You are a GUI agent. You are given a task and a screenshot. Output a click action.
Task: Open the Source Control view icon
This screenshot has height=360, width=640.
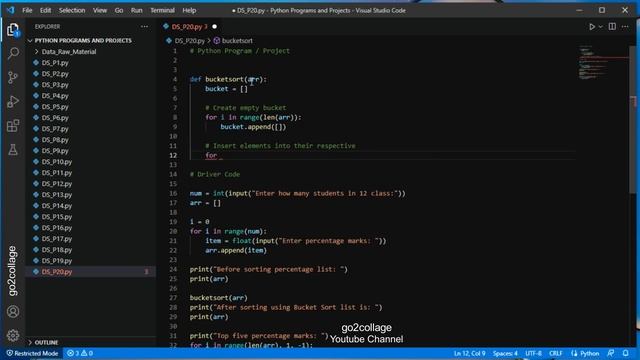[x=13, y=77]
